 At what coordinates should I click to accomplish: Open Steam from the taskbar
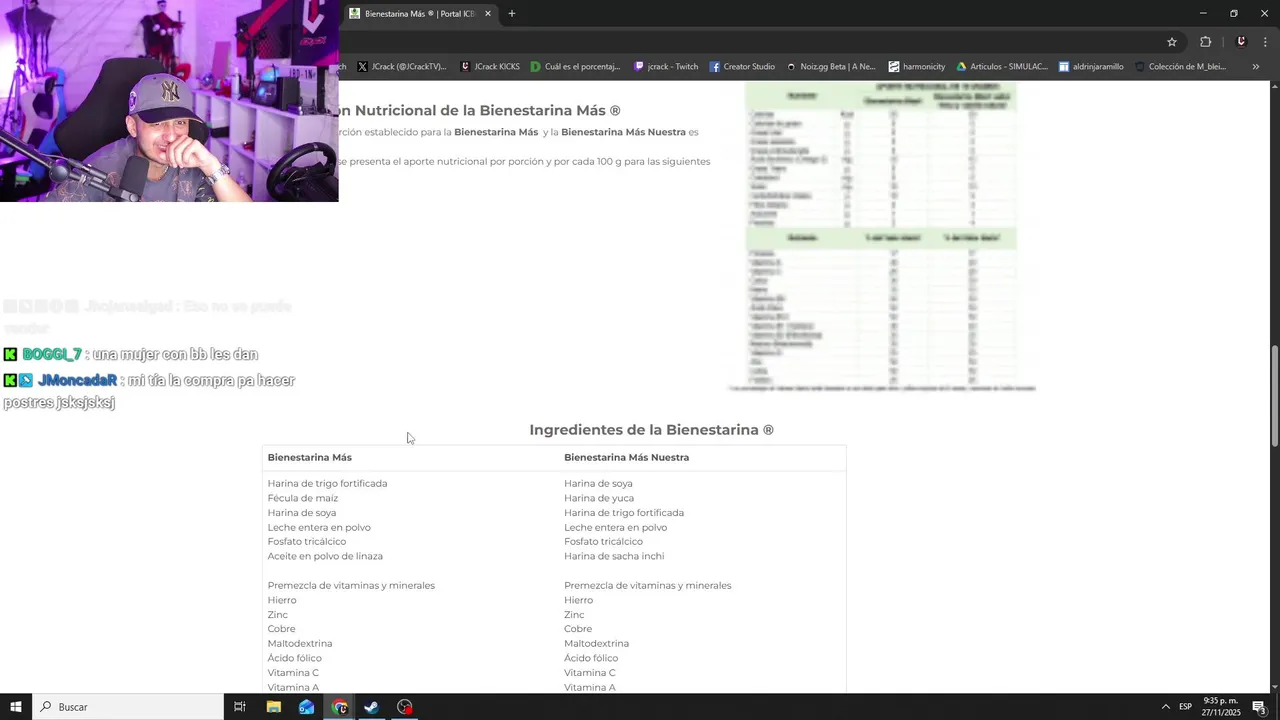[371, 707]
